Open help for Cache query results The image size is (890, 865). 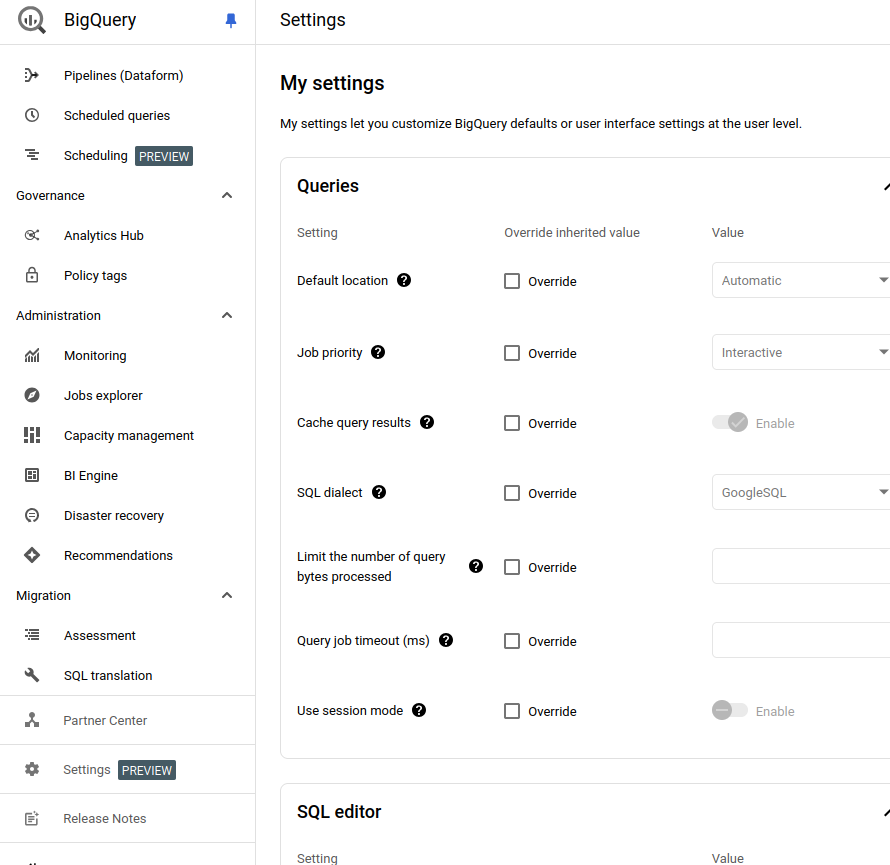coord(427,422)
